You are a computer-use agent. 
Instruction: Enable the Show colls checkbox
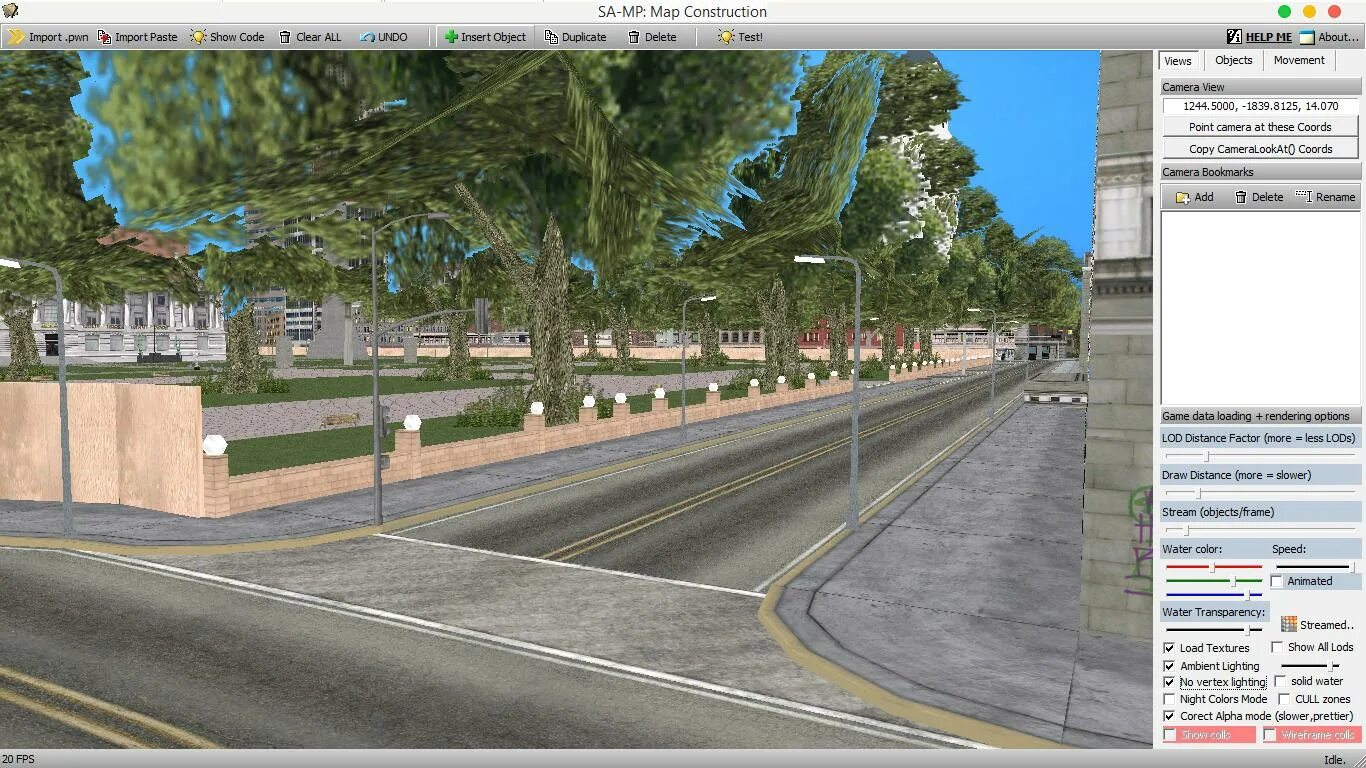pos(1170,735)
